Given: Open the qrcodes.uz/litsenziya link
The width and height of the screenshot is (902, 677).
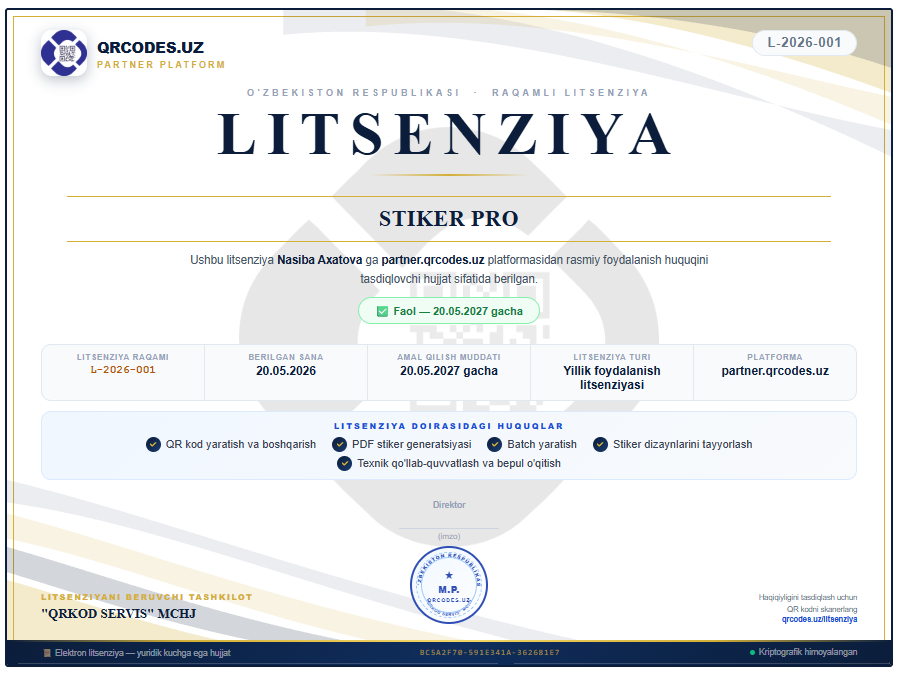Looking at the screenshot, I should pyautogui.click(x=819, y=619).
